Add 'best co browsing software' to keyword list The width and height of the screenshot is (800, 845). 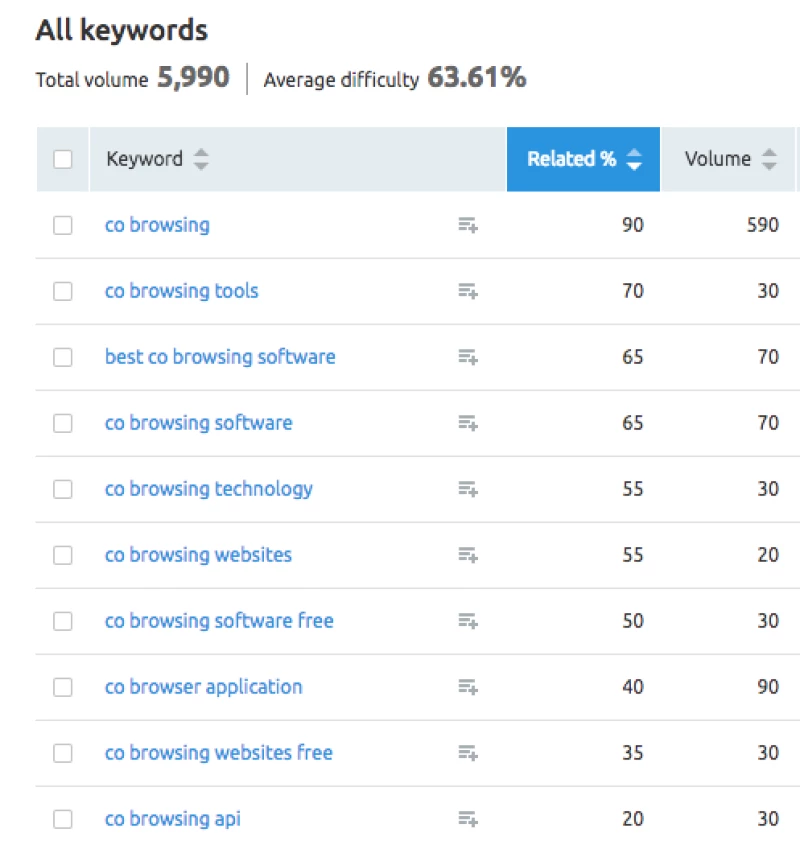(x=467, y=357)
